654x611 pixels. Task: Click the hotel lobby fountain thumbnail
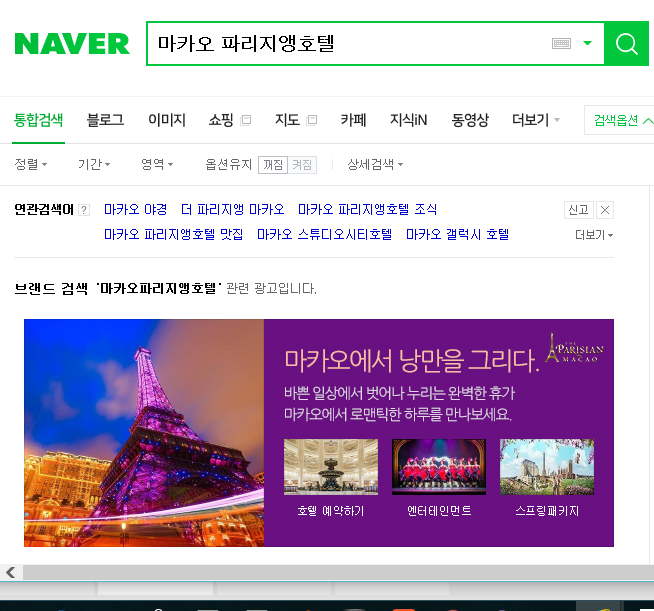click(331, 467)
